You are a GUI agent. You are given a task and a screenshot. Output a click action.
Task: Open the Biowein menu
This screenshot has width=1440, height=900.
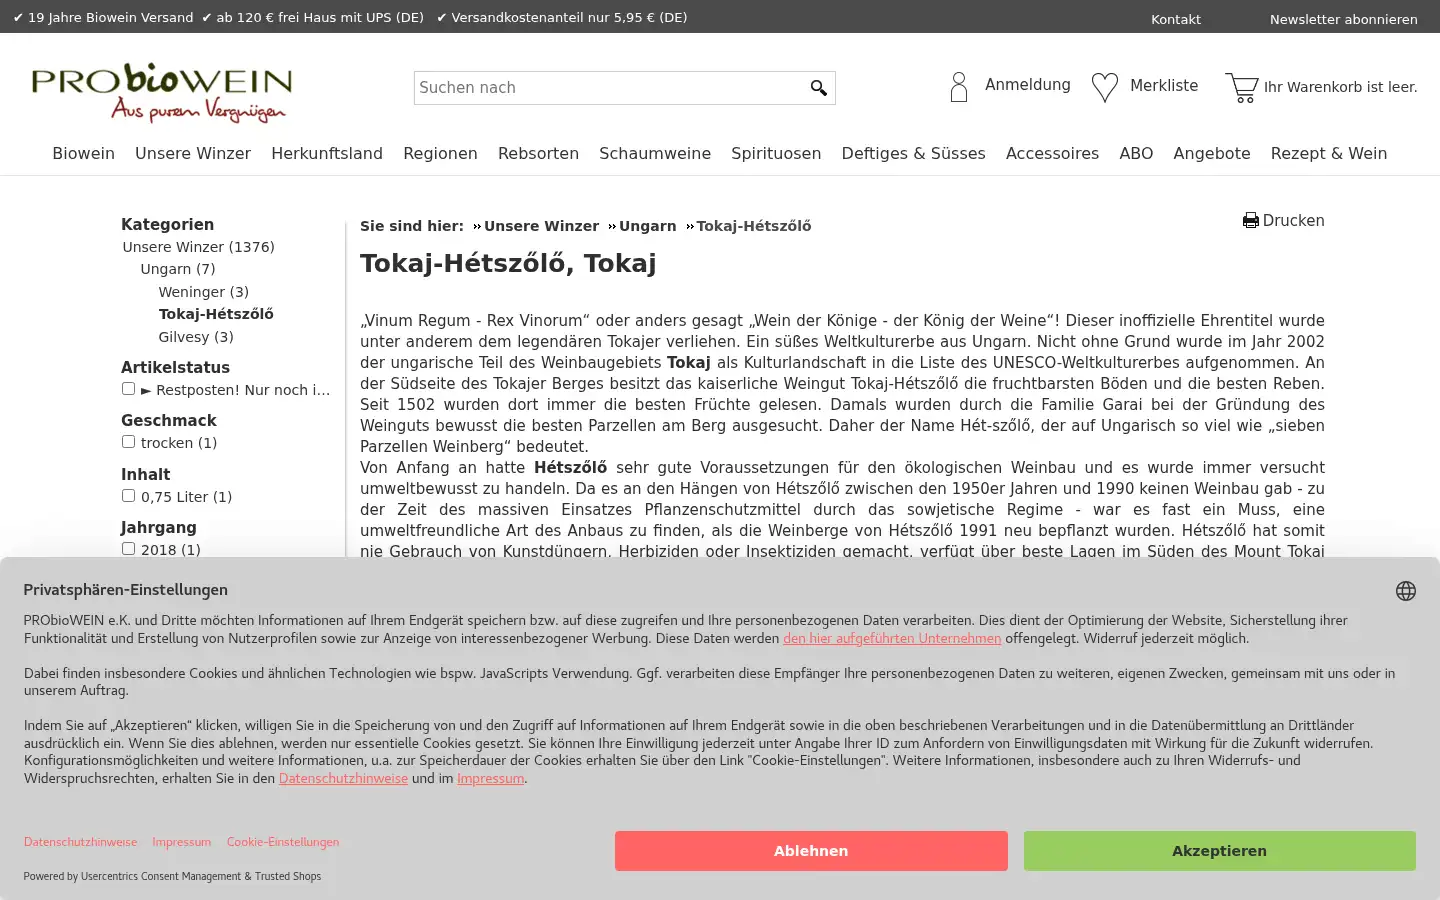[84, 153]
